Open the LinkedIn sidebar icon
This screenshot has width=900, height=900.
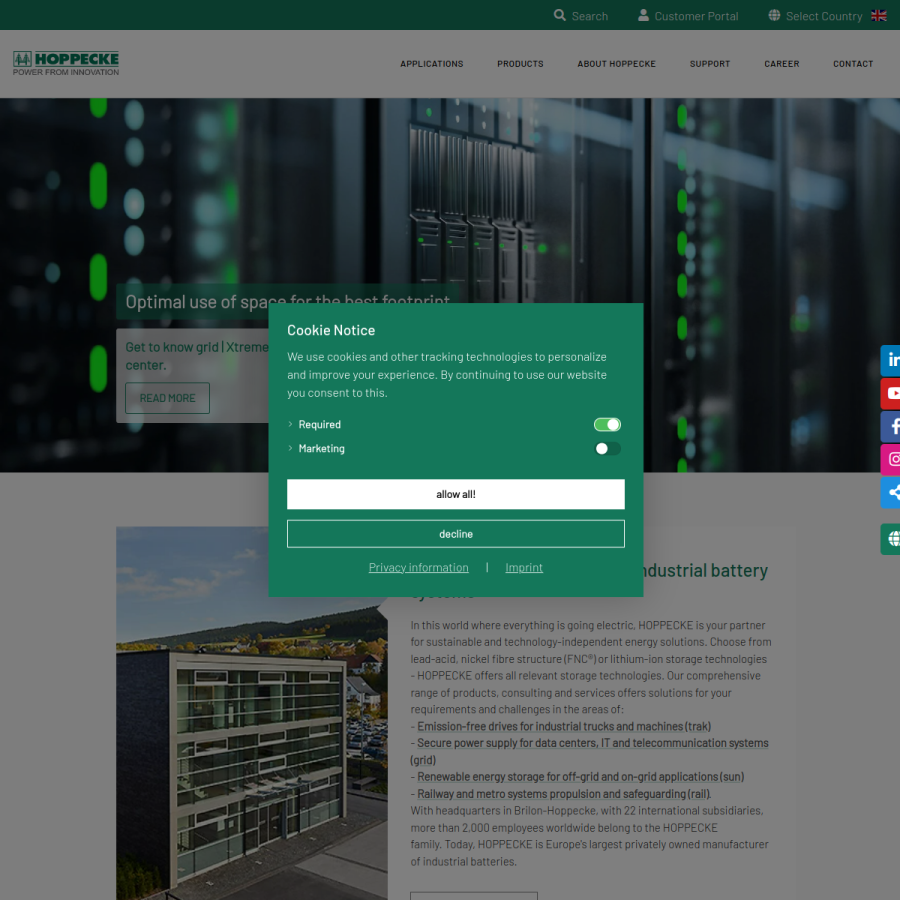pyautogui.click(x=890, y=360)
